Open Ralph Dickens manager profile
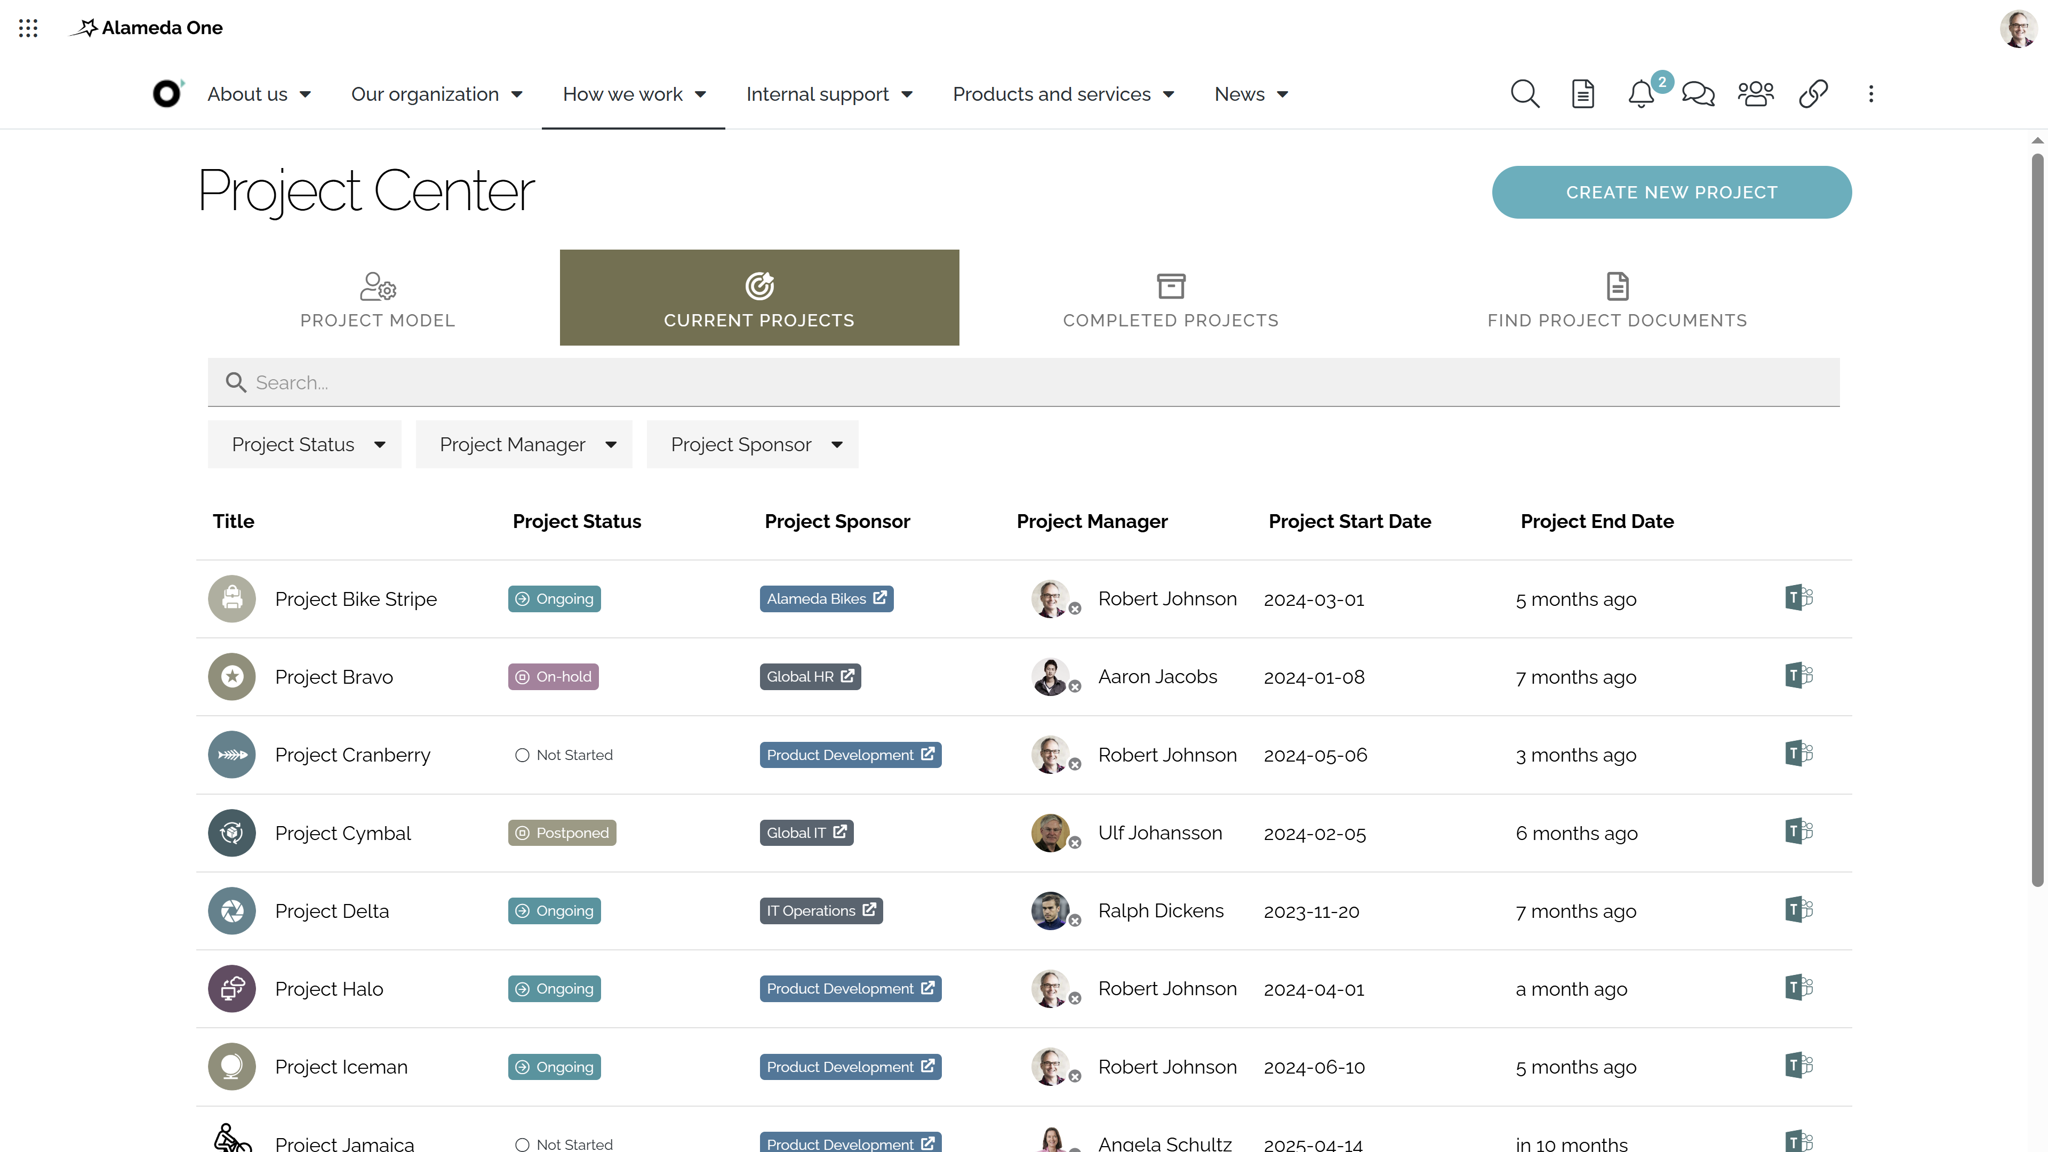 click(x=1161, y=911)
